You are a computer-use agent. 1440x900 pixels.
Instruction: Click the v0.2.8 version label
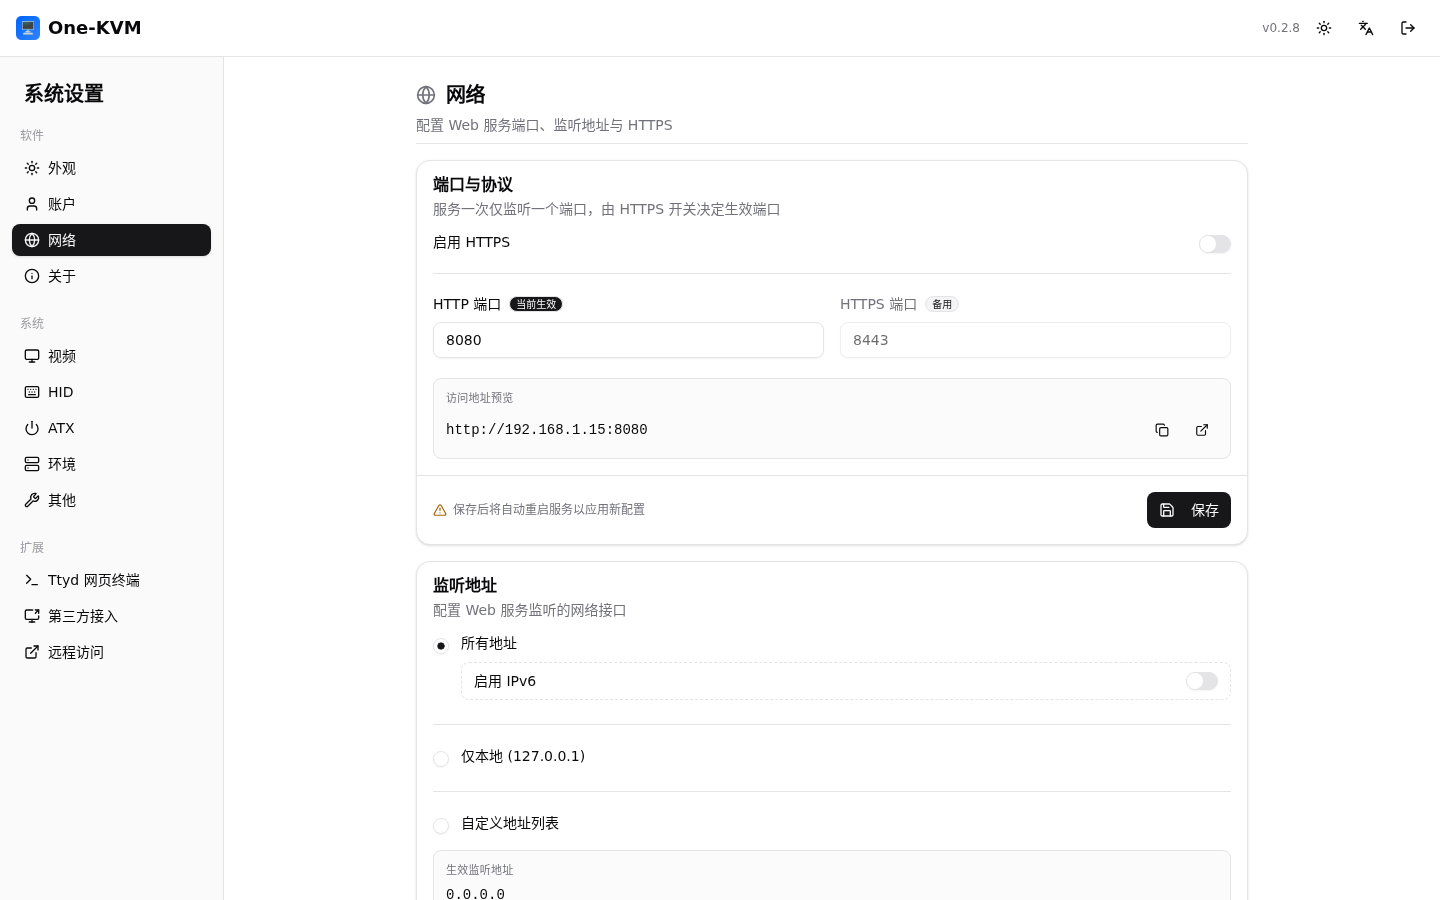(x=1281, y=28)
